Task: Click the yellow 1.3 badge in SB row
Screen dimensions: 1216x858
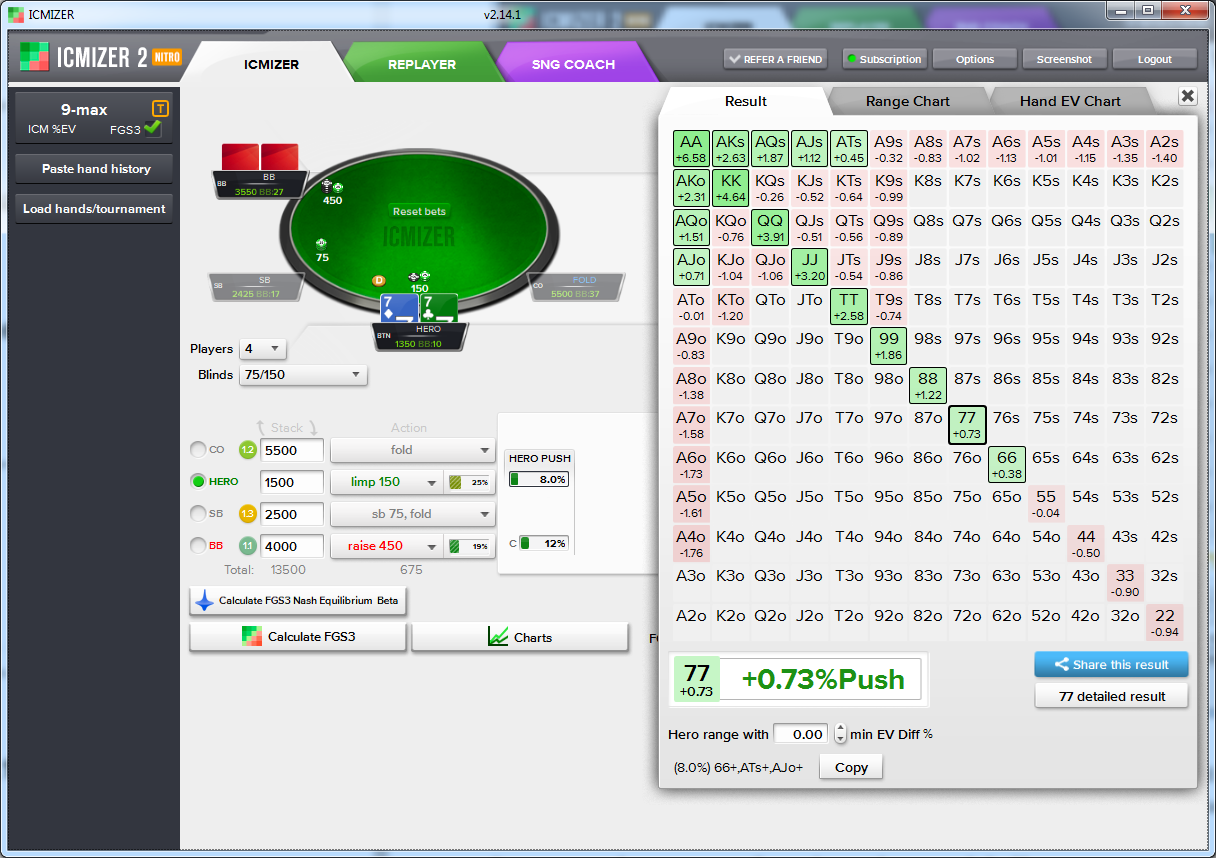Action: (247, 513)
